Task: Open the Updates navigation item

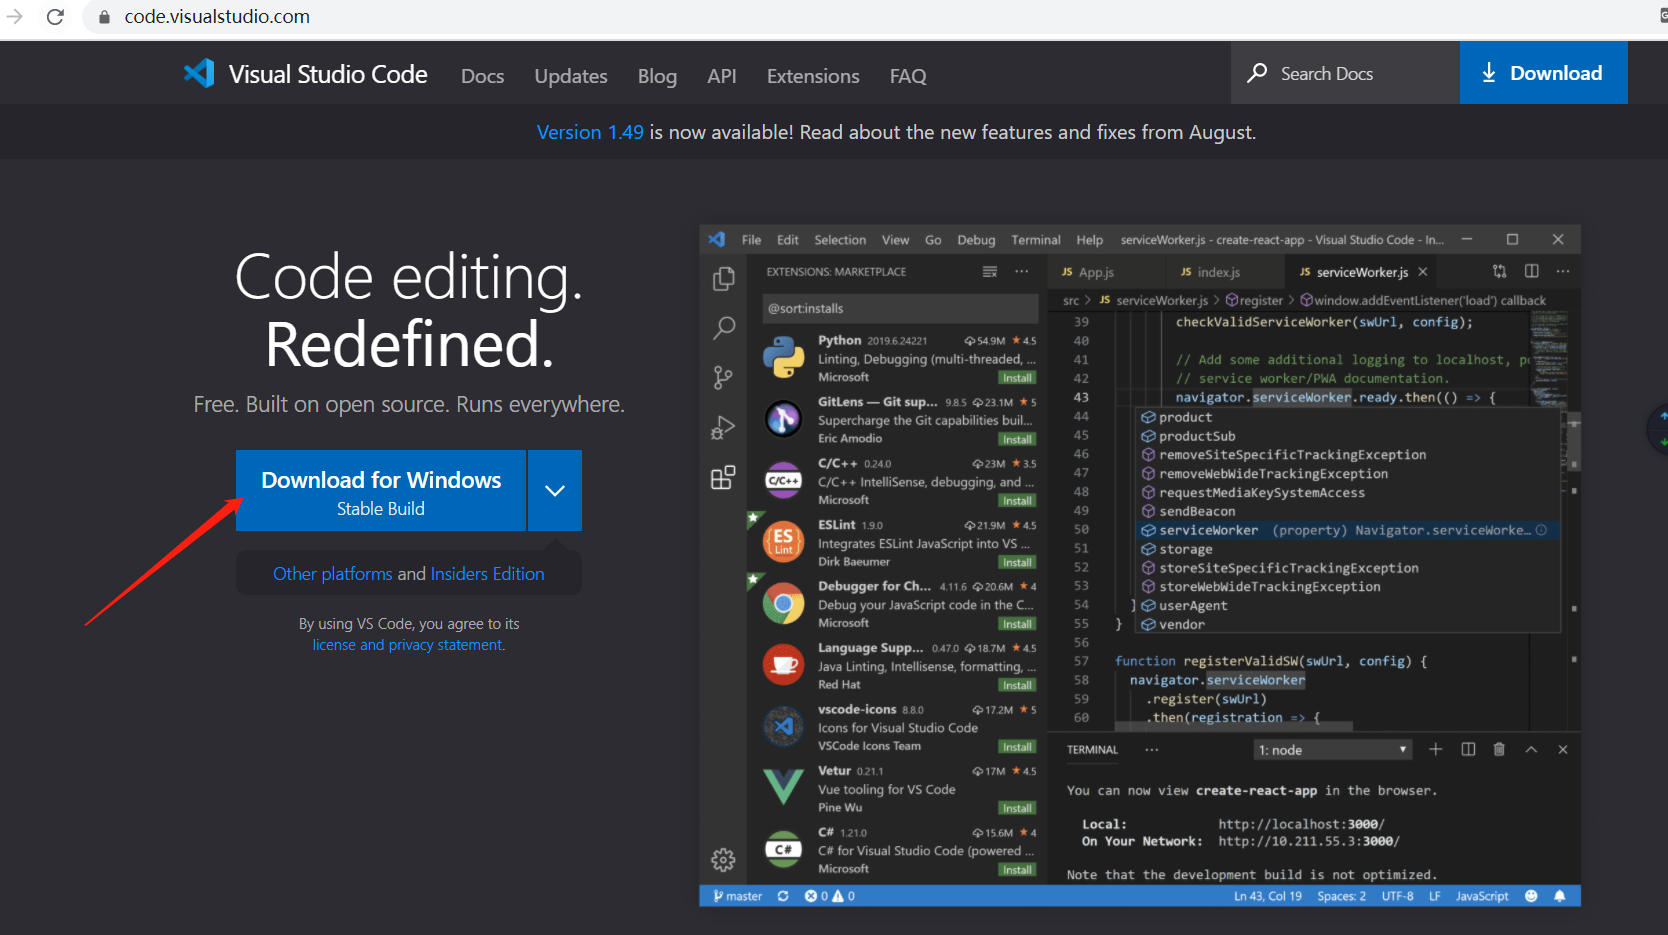Action: click(x=571, y=76)
